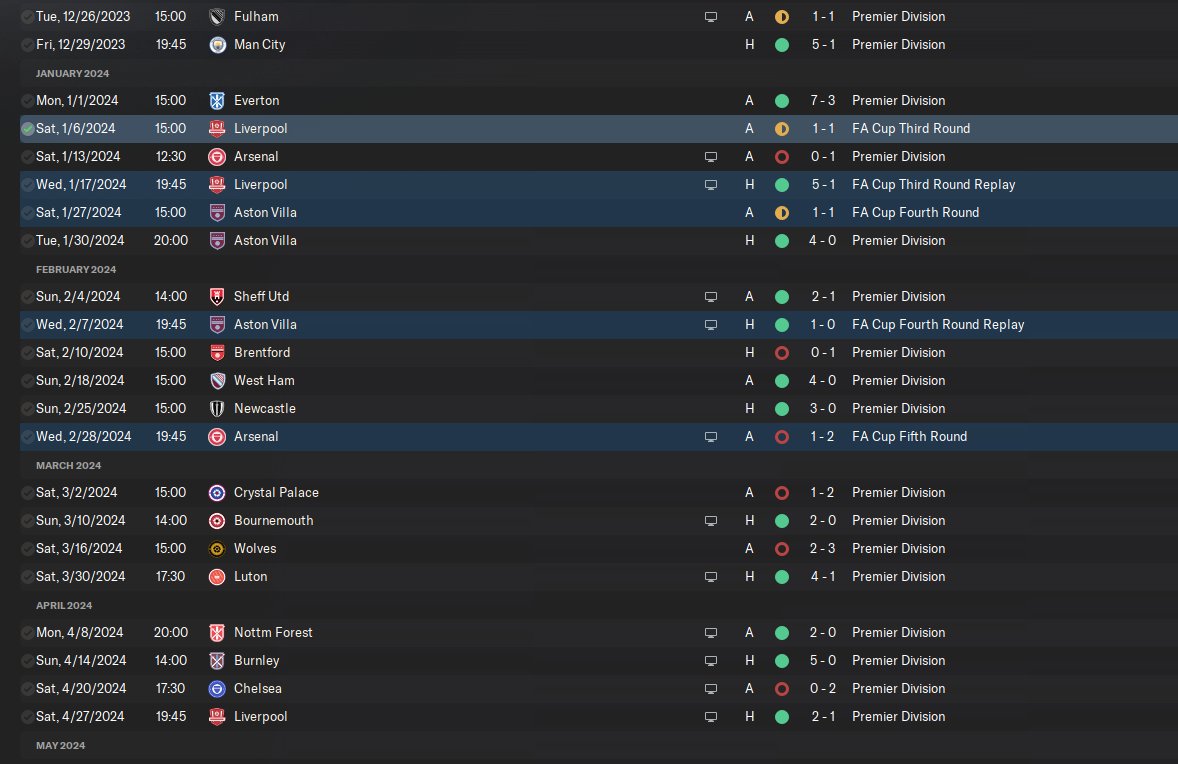
Task: Click the Fulham club badge icon
Action: coord(217,17)
